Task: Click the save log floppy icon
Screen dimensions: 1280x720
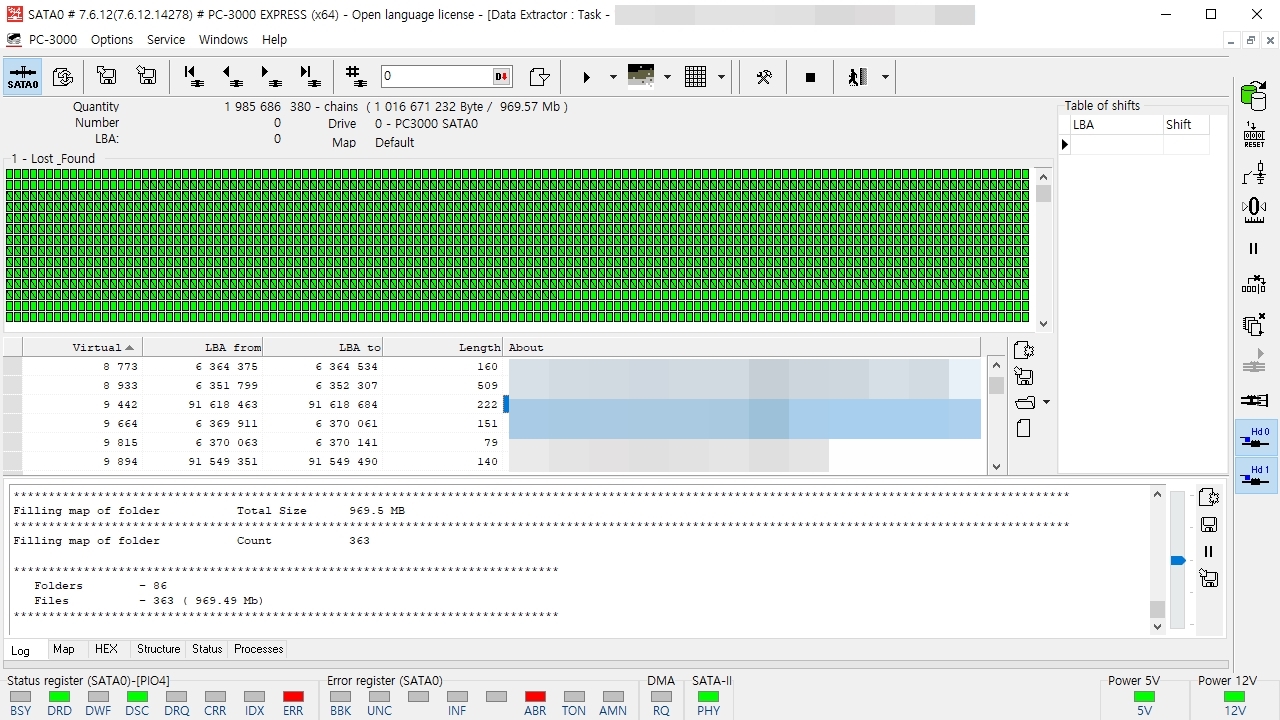Action: click(1208, 525)
